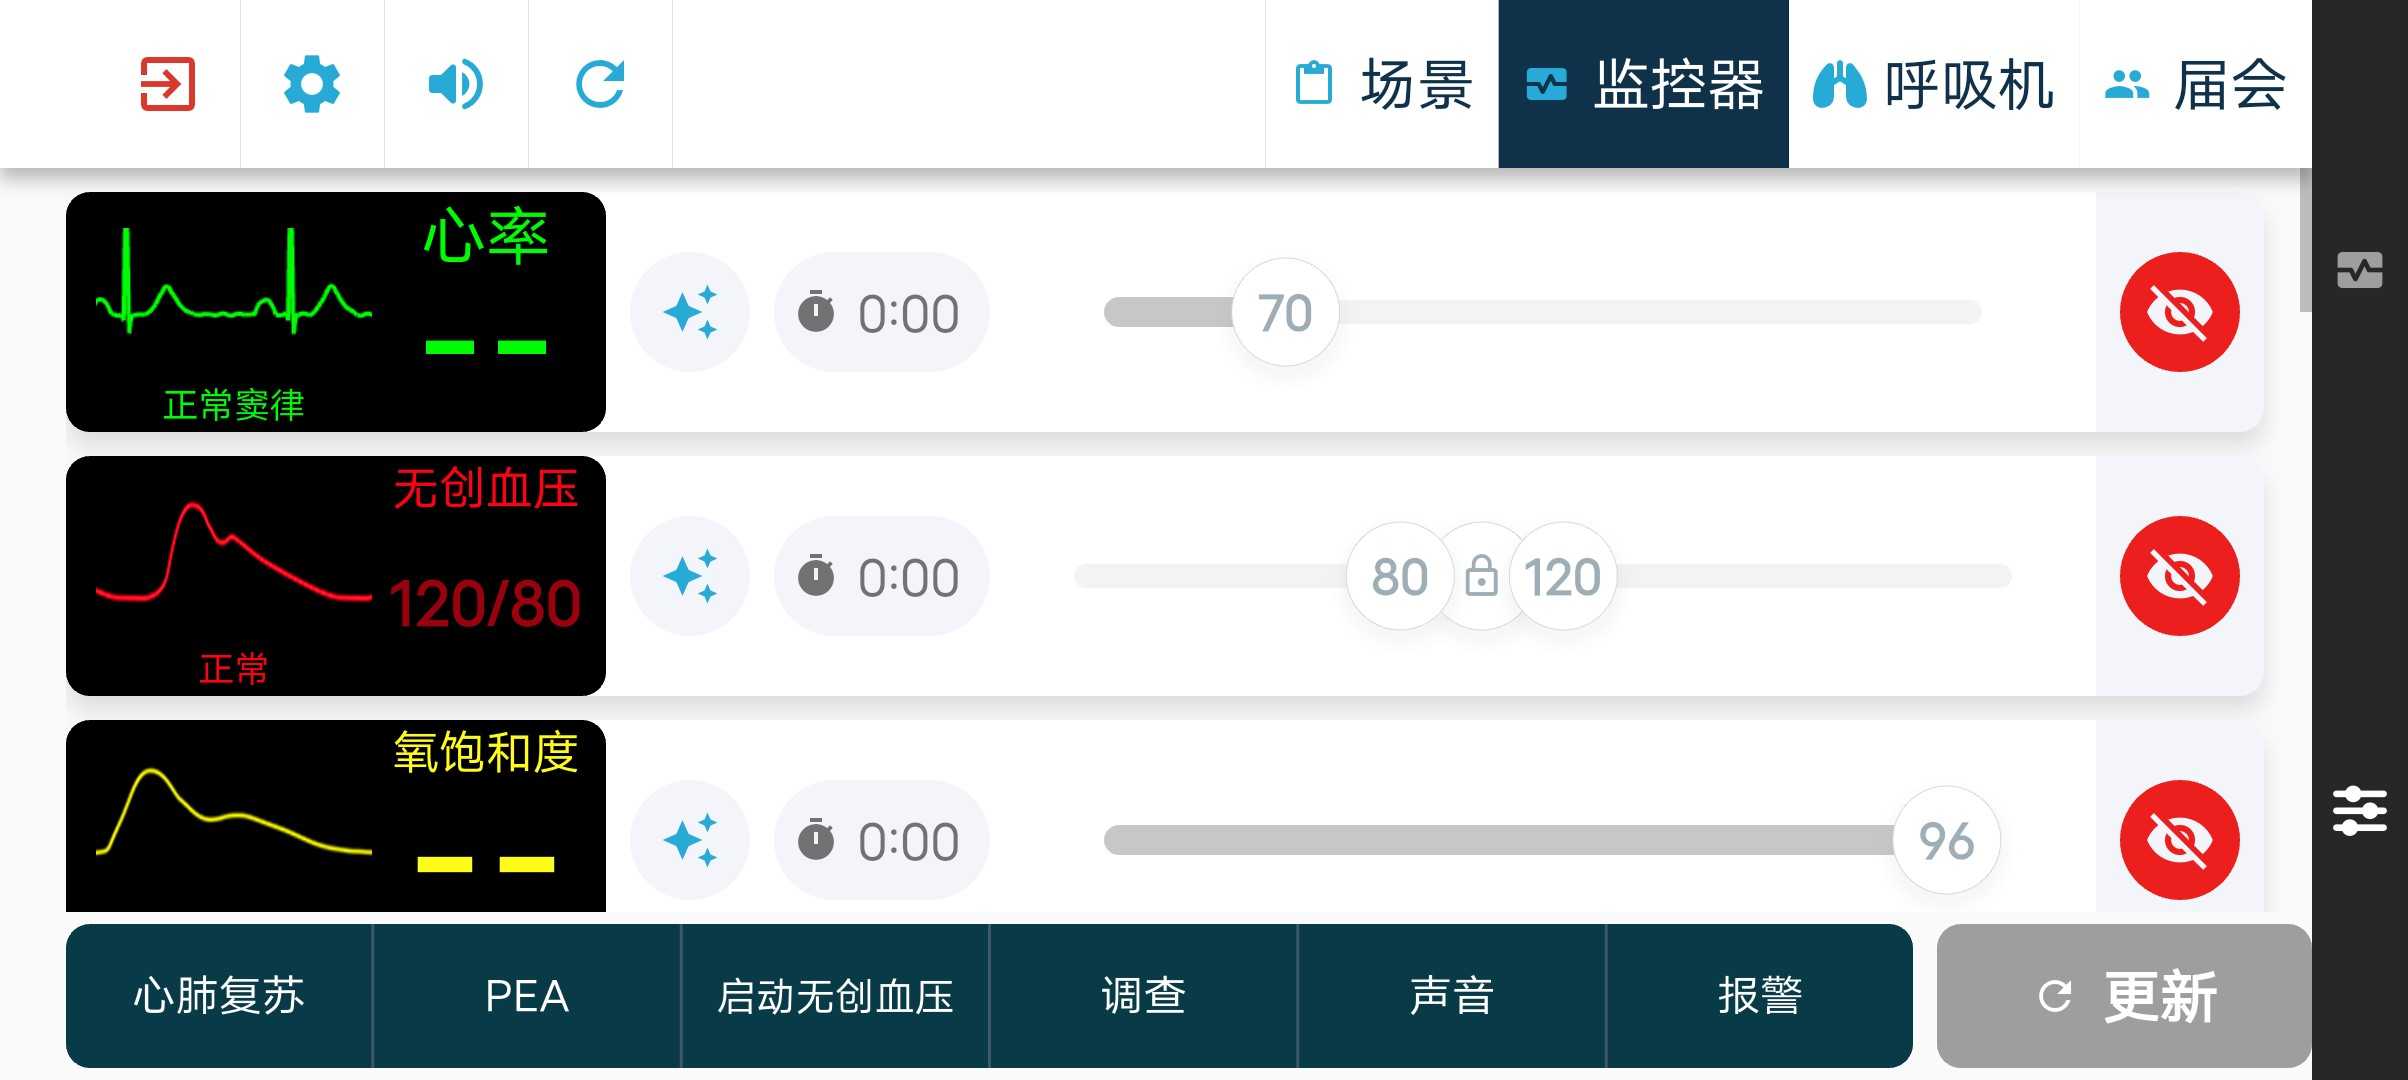
Task: Switch to the 场景 tab
Action: tap(1383, 84)
